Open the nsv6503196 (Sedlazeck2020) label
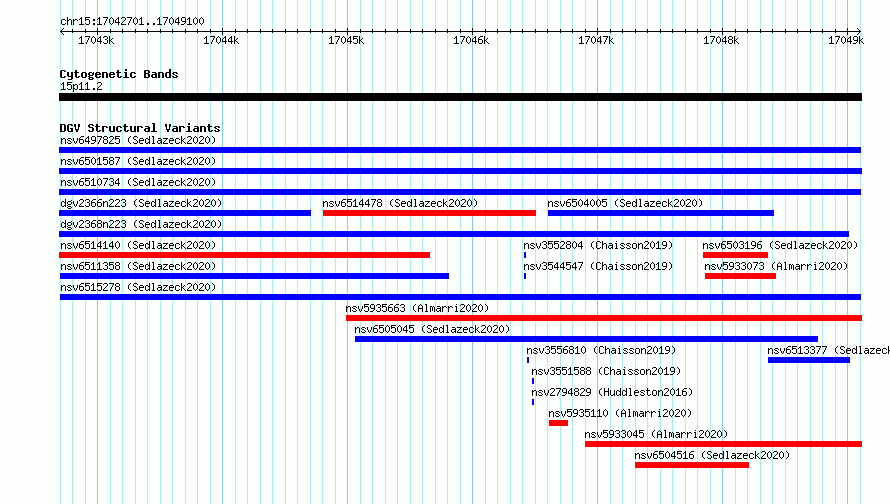The width and height of the screenshot is (890, 504). (780, 245)
